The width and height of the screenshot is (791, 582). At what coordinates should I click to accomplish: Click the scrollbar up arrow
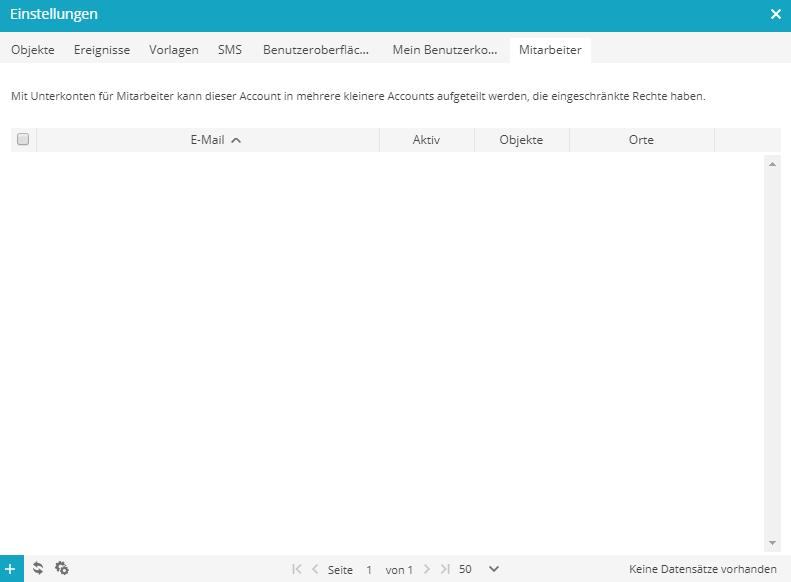click(x=772, y=164)
